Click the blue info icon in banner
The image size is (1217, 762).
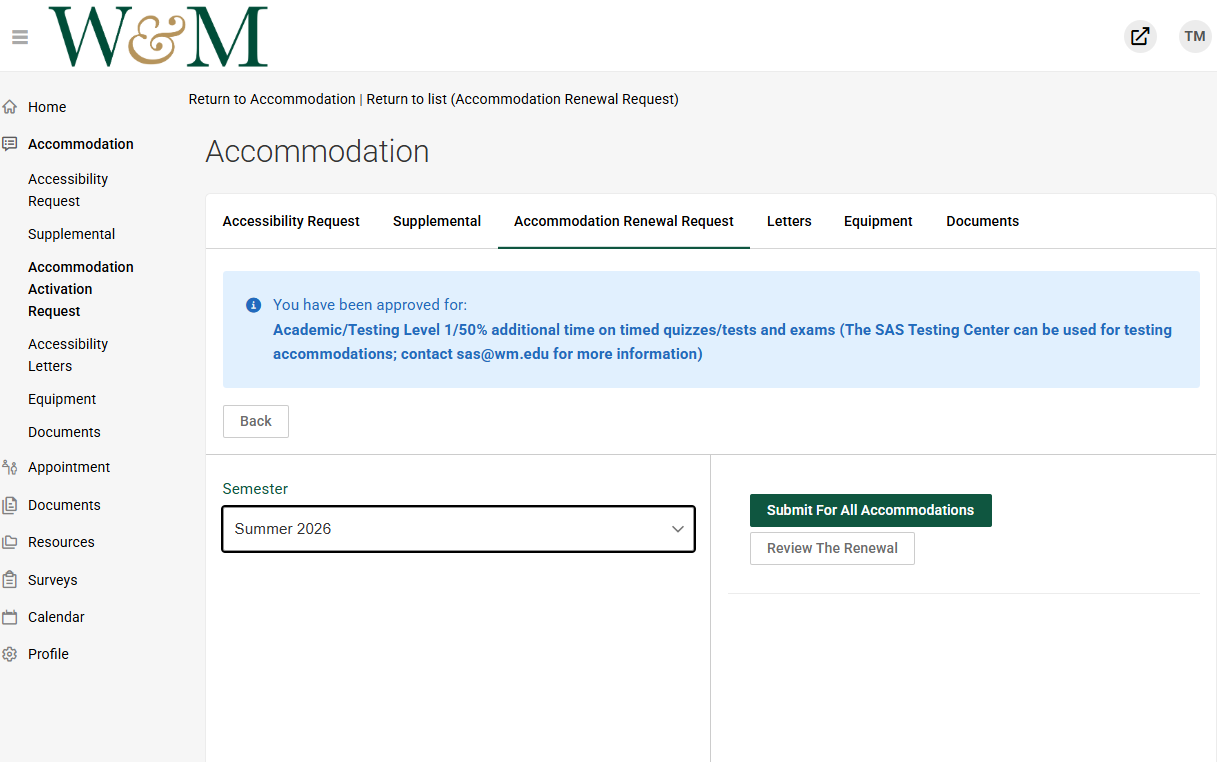pyautogui.click(x=253, y=305)
